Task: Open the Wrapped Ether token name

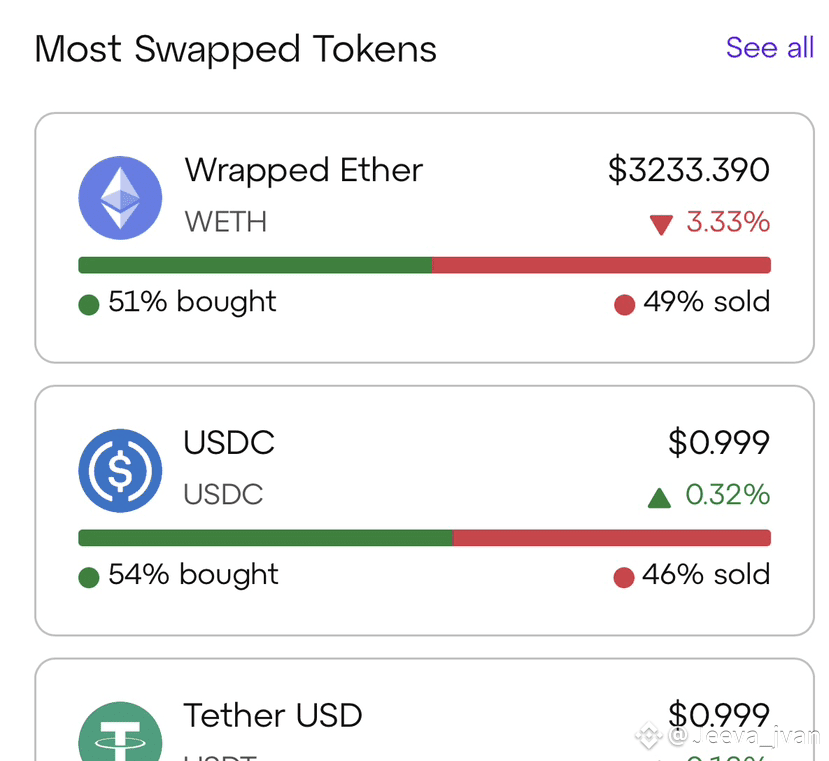Action: pos(303,170)
